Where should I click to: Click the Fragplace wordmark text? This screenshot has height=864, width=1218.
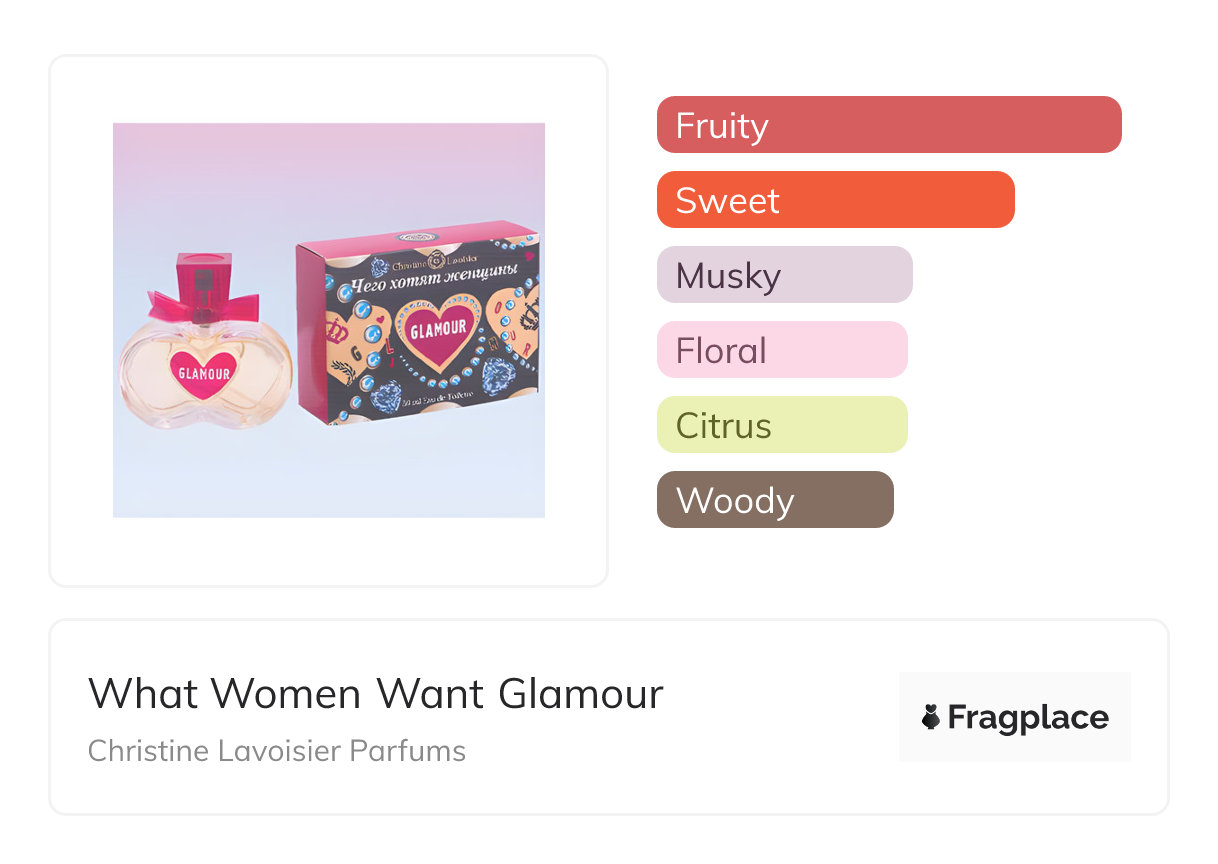[1028, 717]
